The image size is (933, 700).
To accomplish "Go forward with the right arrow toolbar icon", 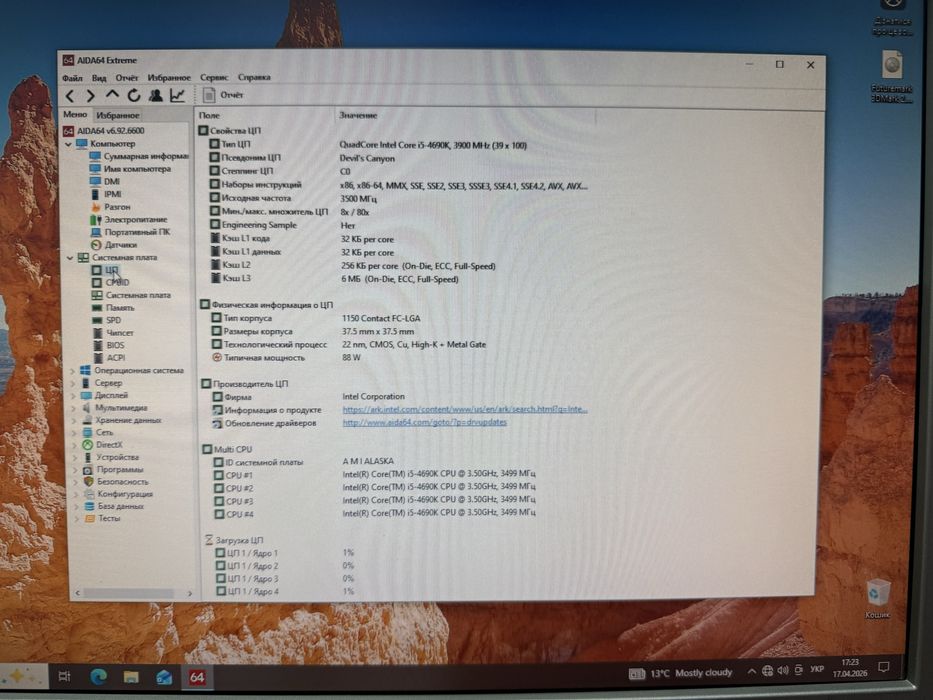I will pos(90,95).
